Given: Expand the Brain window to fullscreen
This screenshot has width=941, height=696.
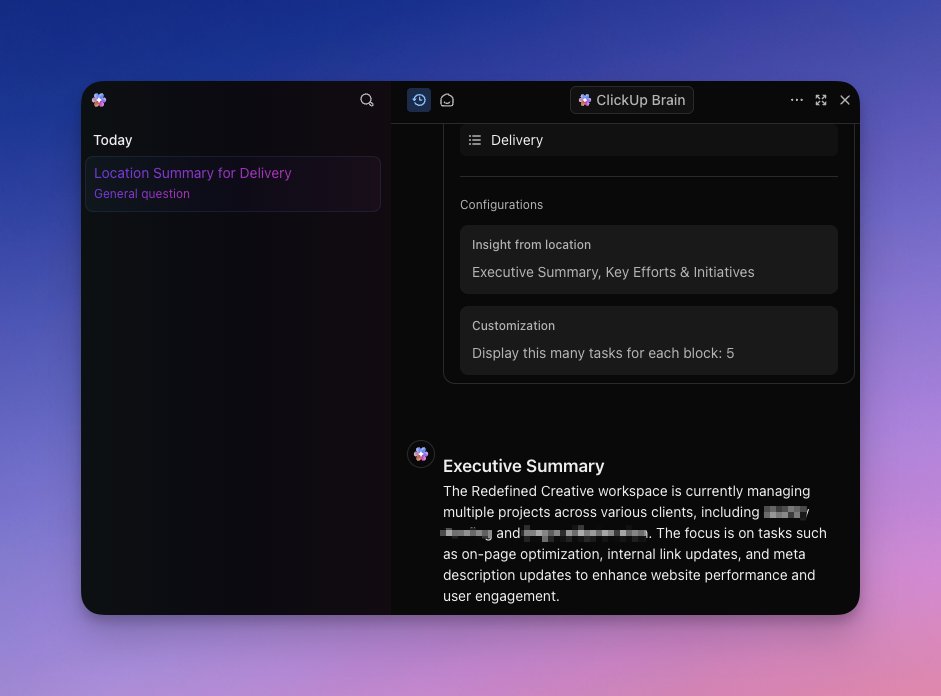Looking at the screenshot, I should [821, 100].
